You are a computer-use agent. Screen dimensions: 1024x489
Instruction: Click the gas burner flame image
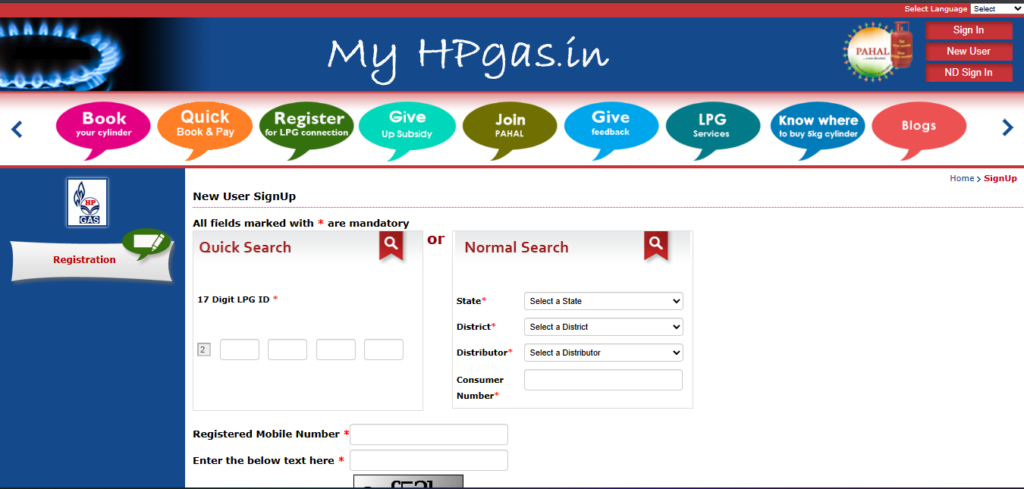[62, 55]
